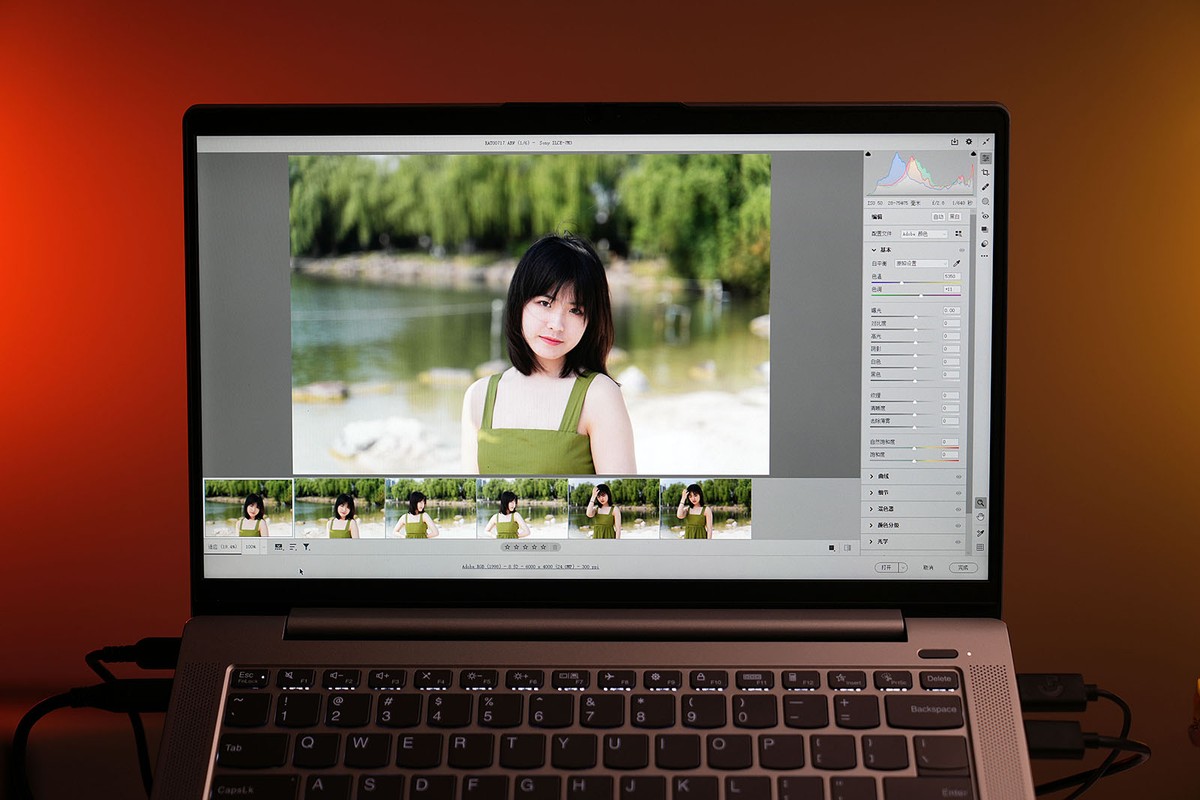Click the filmstrip options icon
The image size is (1200, 800).
[278, 547]
